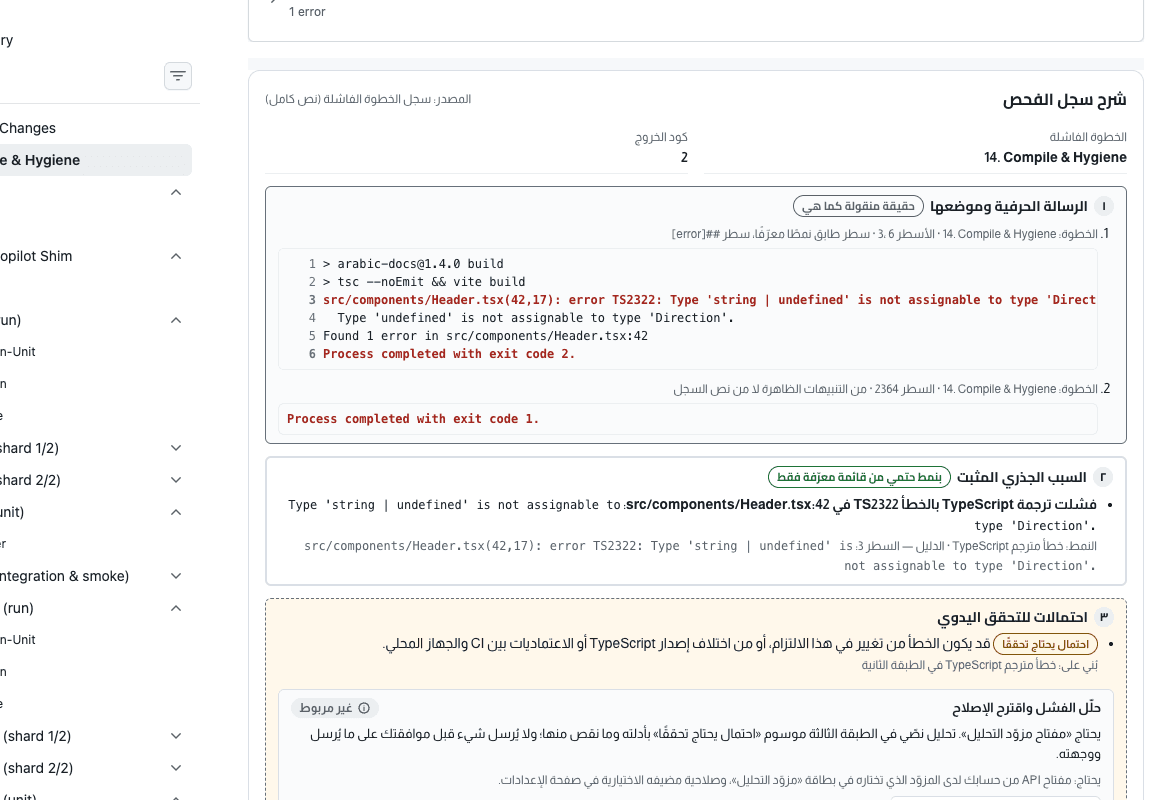Click the heading «السبب الجذري المثبت»
The image size is (1168, 800).
pos(1021,477)
